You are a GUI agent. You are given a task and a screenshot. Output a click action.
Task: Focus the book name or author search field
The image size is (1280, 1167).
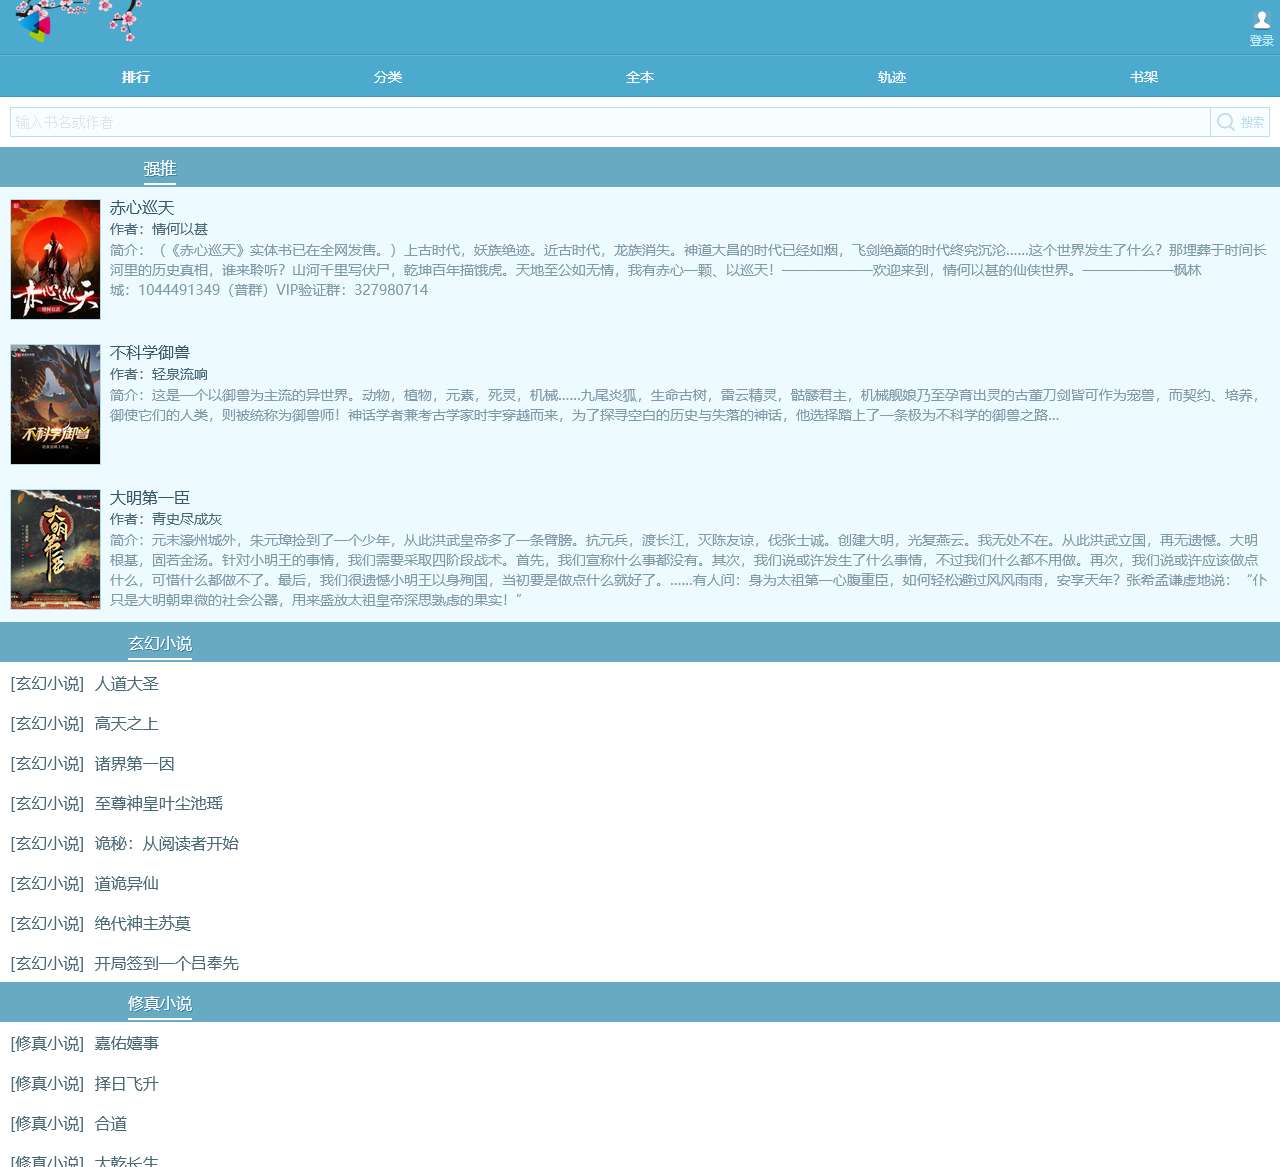[x=610, y=122]
